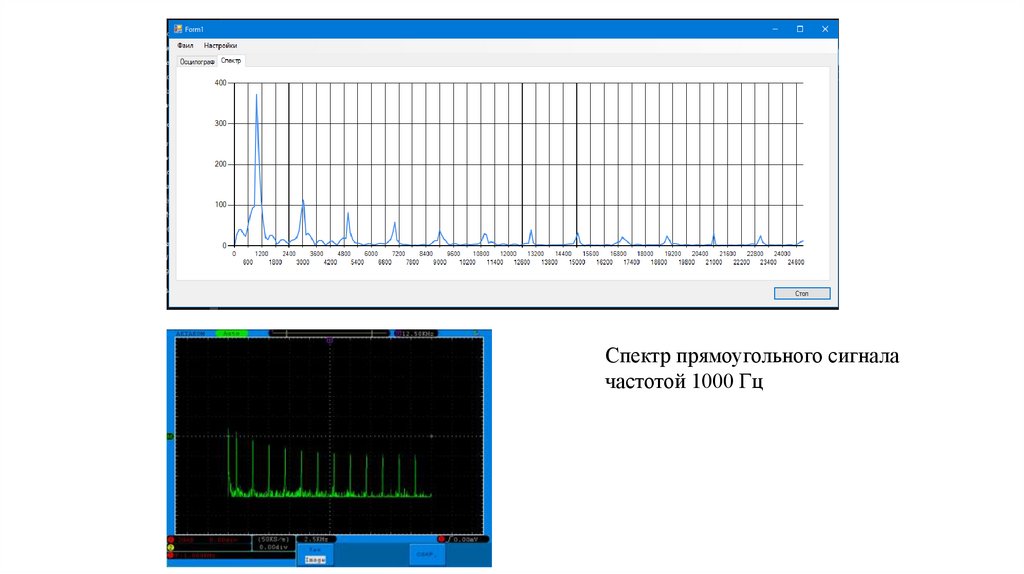Close the Form1 window

[x=825, y=29]
